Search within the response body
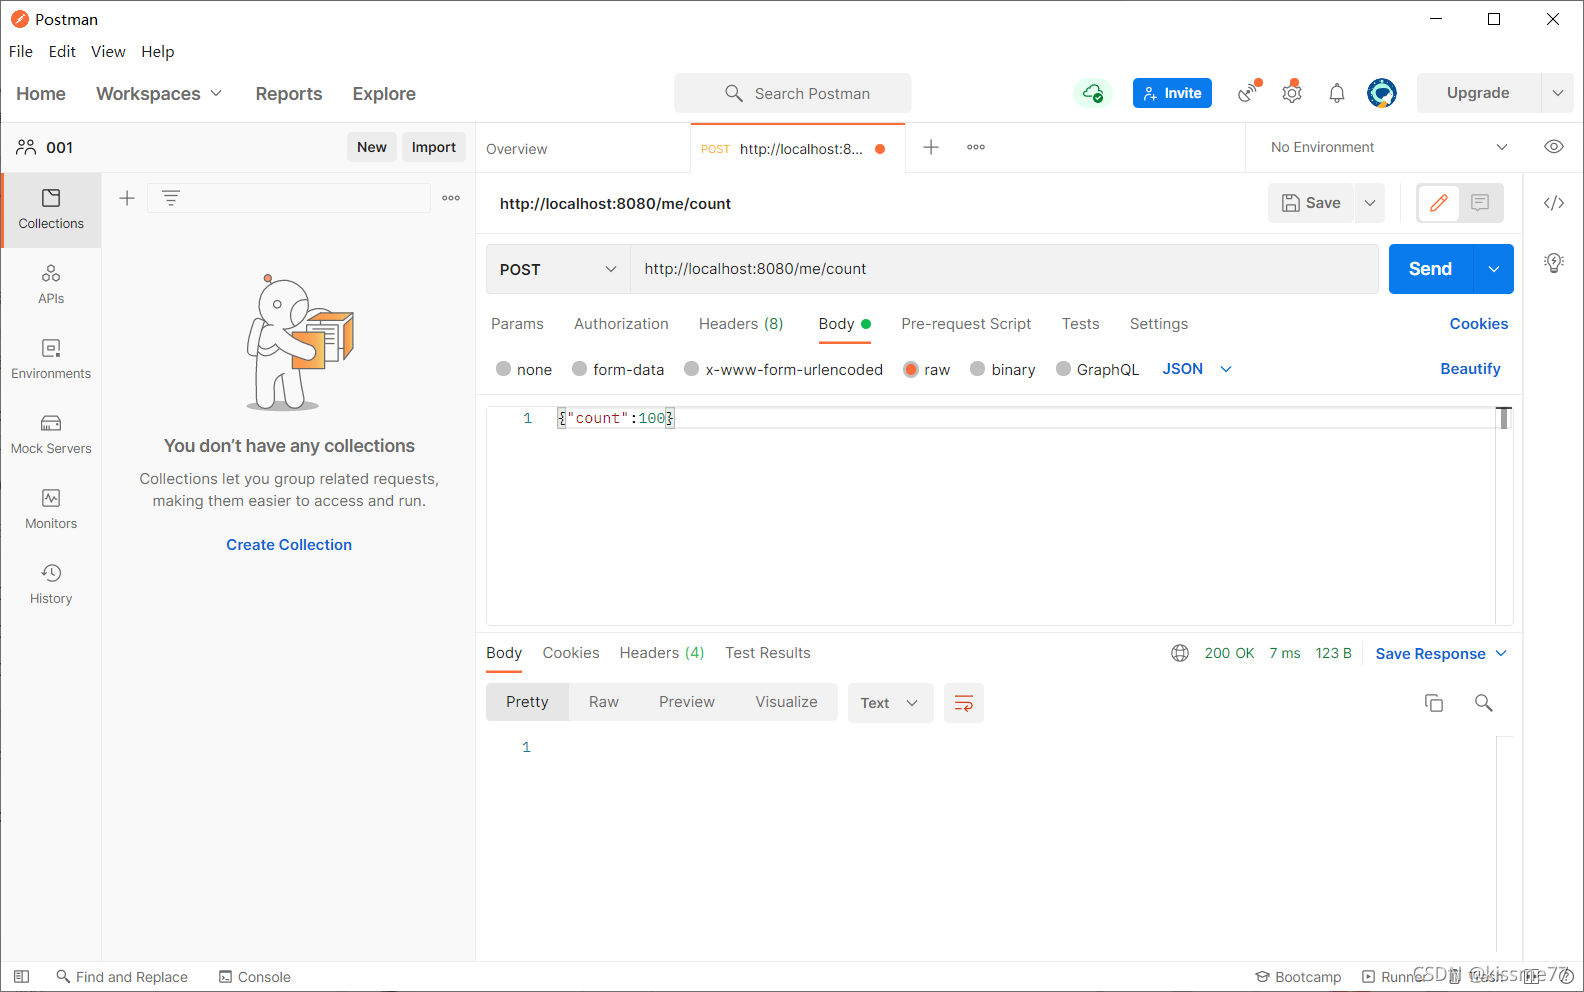The width and height of the screenshot is (1584, 992). pos(1484,703)
